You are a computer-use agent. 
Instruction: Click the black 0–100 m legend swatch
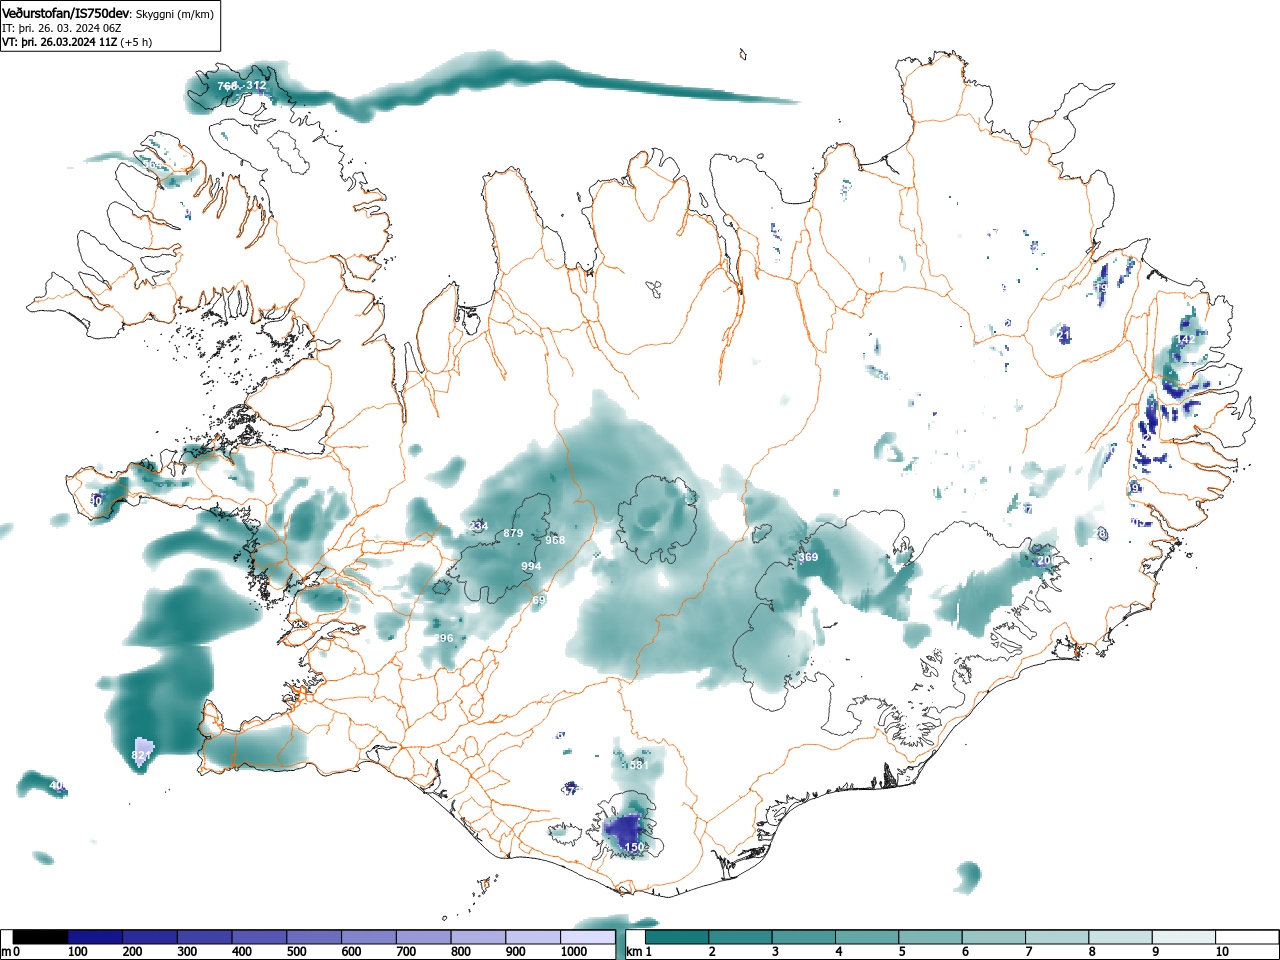(41, 938)
